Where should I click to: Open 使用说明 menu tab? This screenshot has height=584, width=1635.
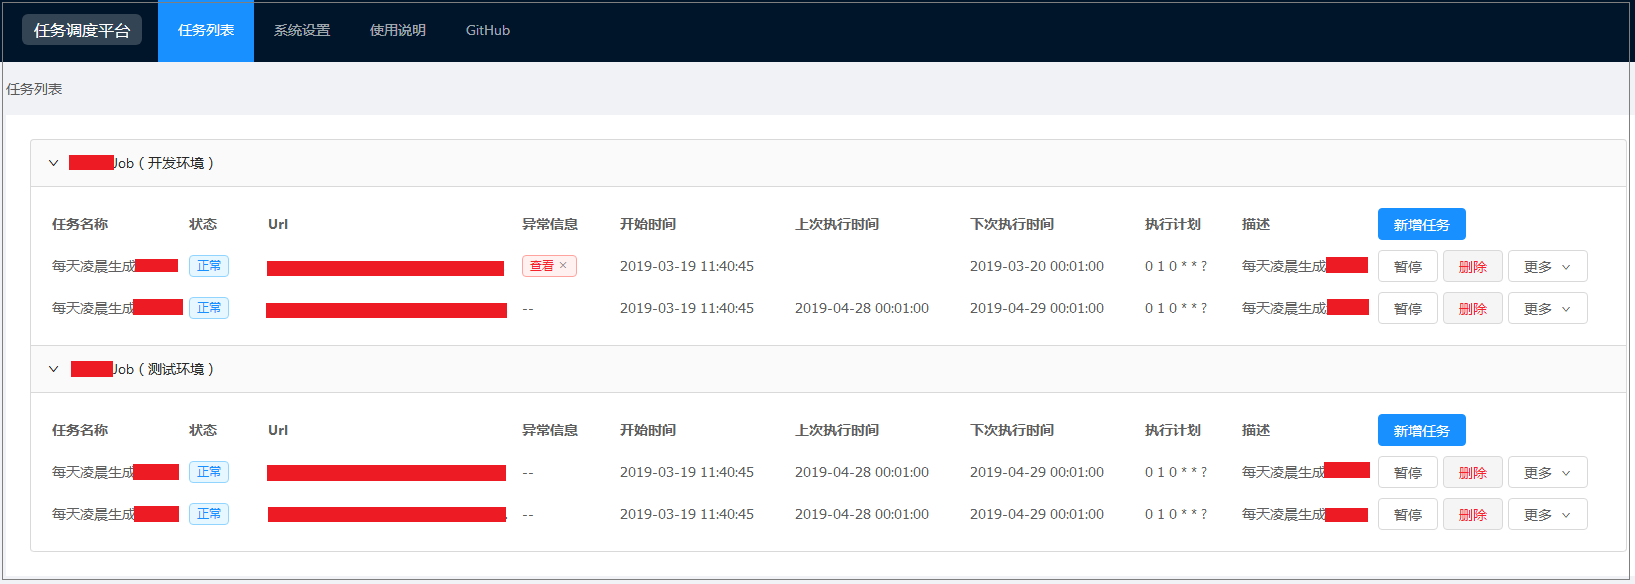(398, 31)
